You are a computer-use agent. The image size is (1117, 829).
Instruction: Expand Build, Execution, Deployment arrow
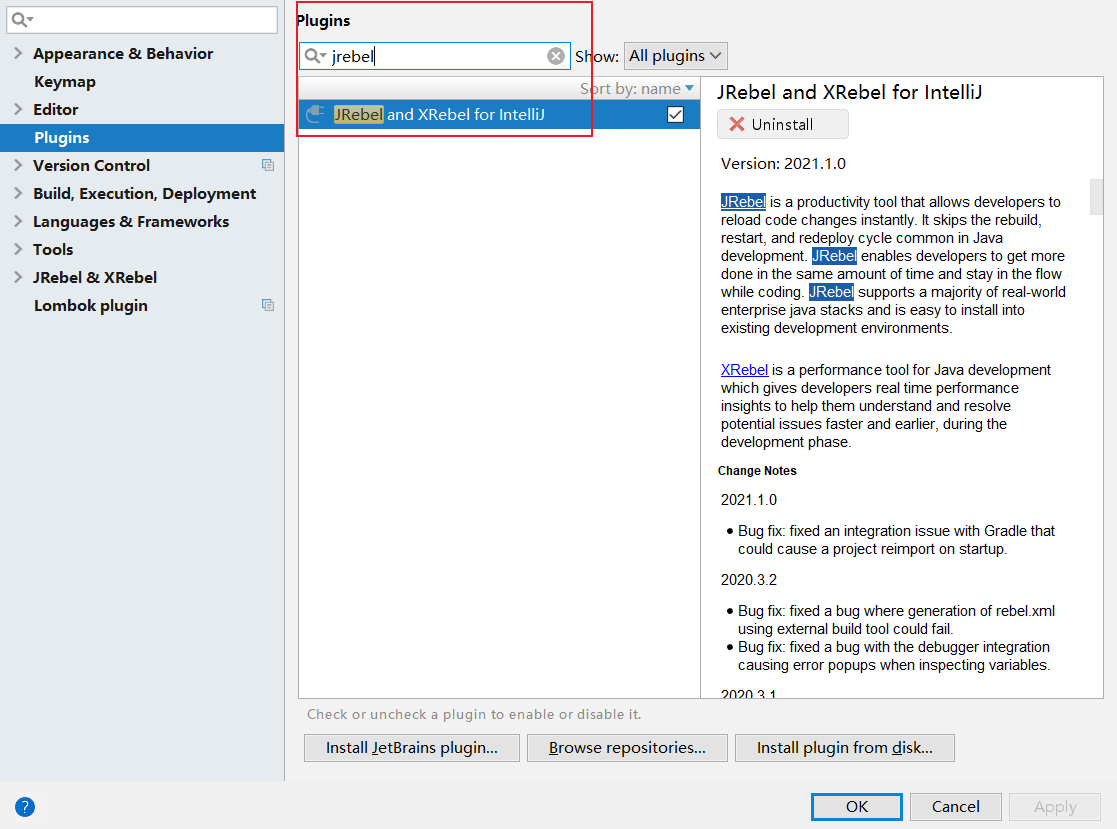tap(19, 193)
